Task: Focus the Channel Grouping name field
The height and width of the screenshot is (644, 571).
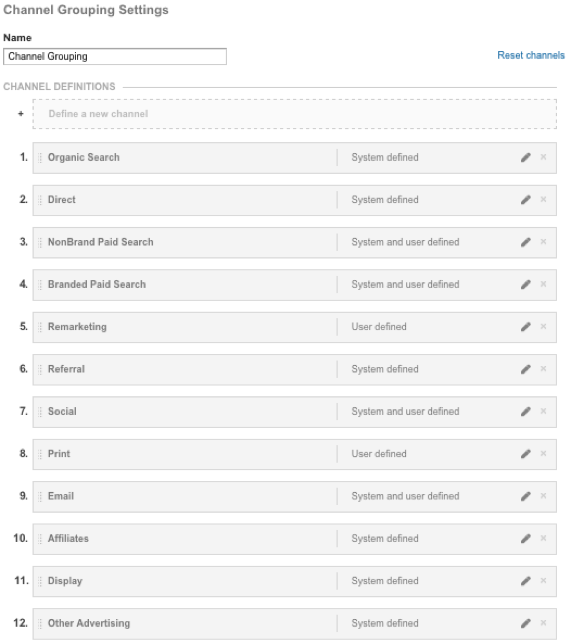Action: tap(115, 56)
